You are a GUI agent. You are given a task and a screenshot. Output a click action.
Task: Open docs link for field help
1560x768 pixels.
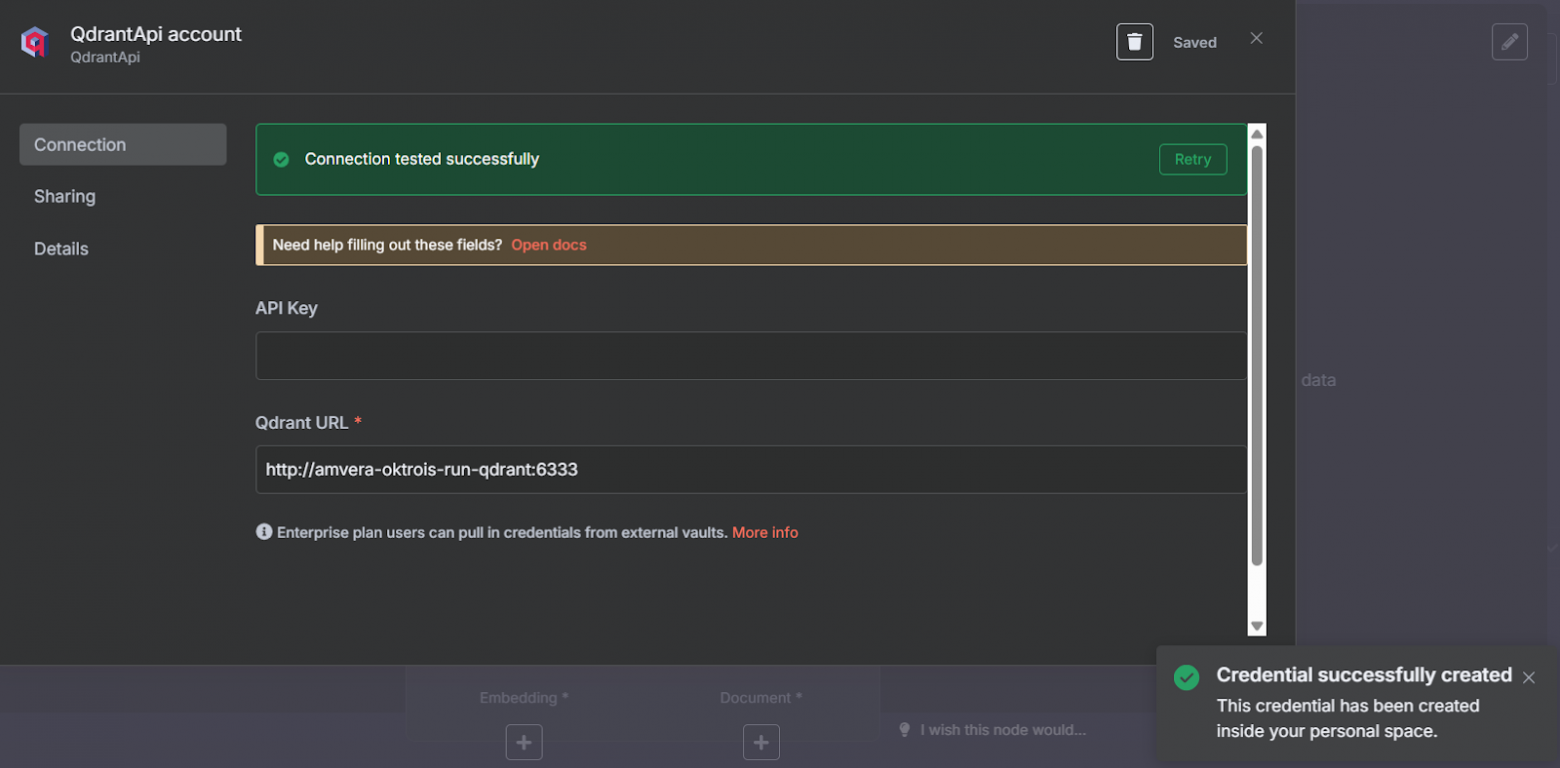548,245
